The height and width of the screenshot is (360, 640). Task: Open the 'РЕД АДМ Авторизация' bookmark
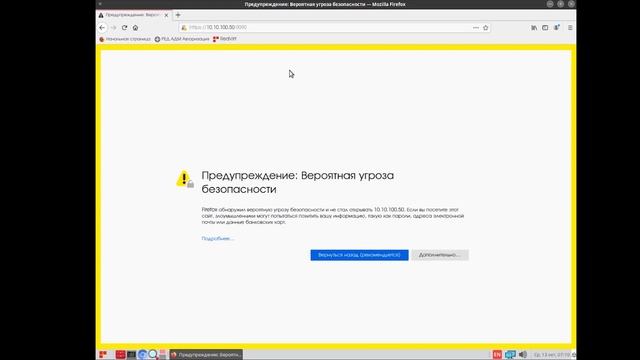point(182,39)
